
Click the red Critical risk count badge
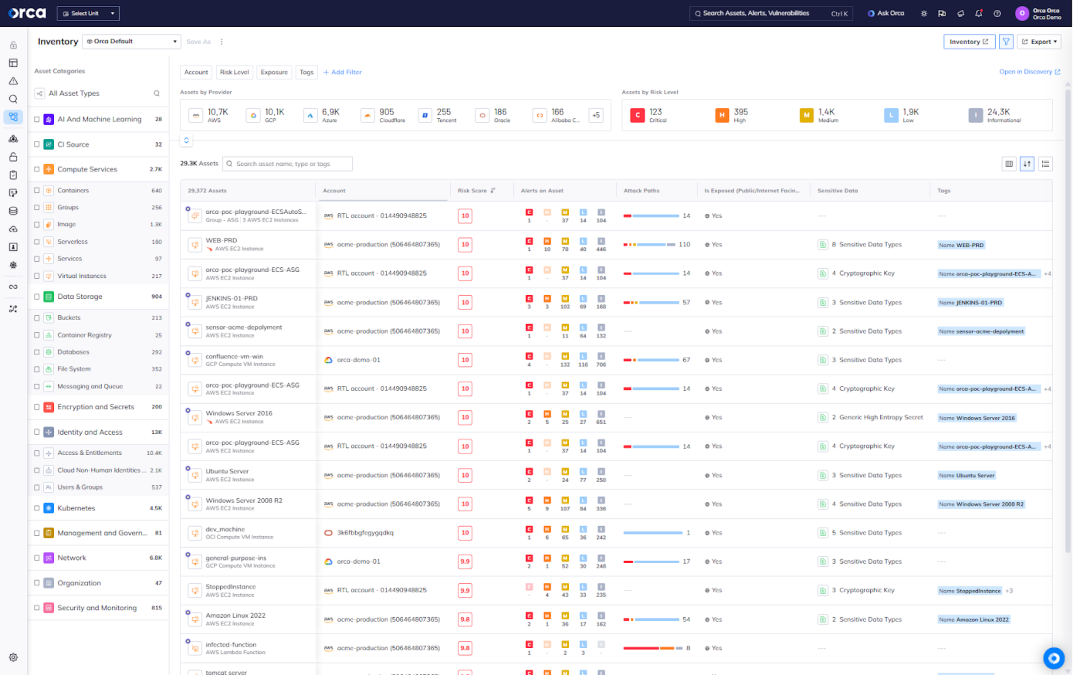click(639, 116)
